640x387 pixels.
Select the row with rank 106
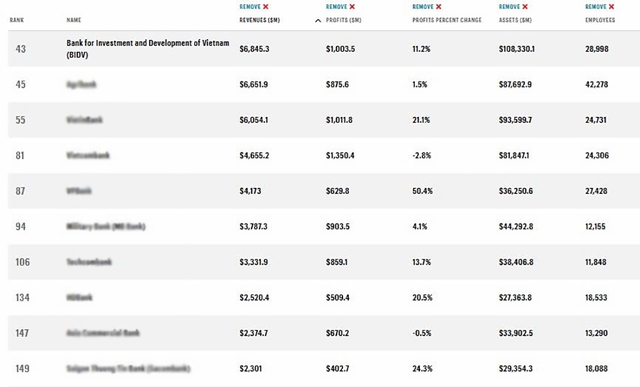(324, 262)
